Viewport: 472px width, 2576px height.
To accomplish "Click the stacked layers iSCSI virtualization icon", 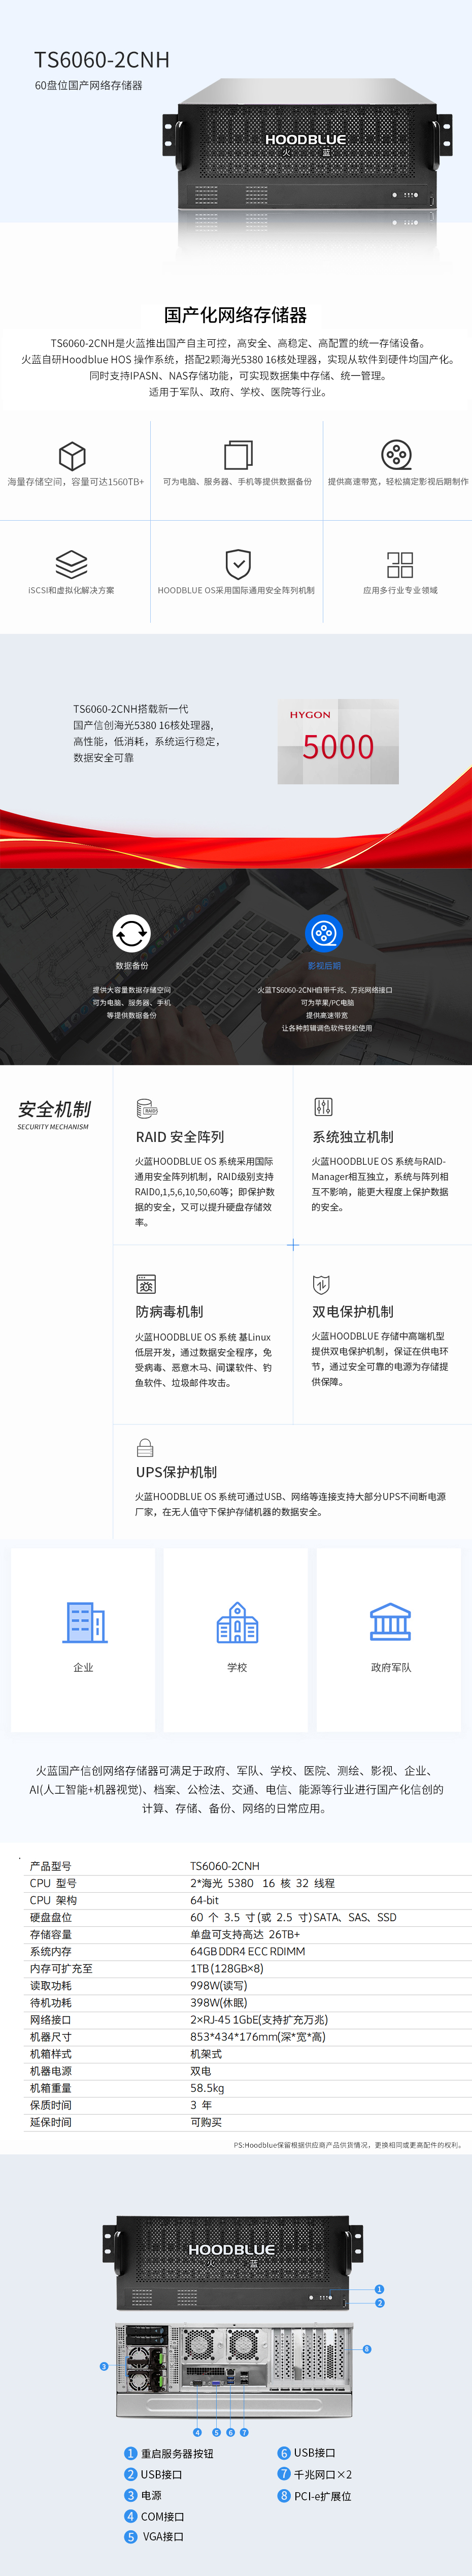I will click(x=71, y=564).
